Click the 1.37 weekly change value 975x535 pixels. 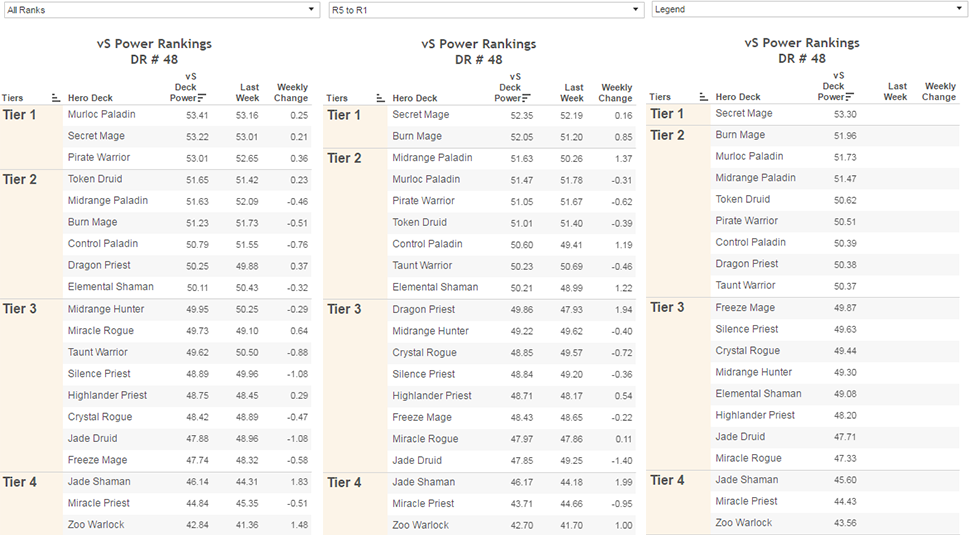pos(624,159)
